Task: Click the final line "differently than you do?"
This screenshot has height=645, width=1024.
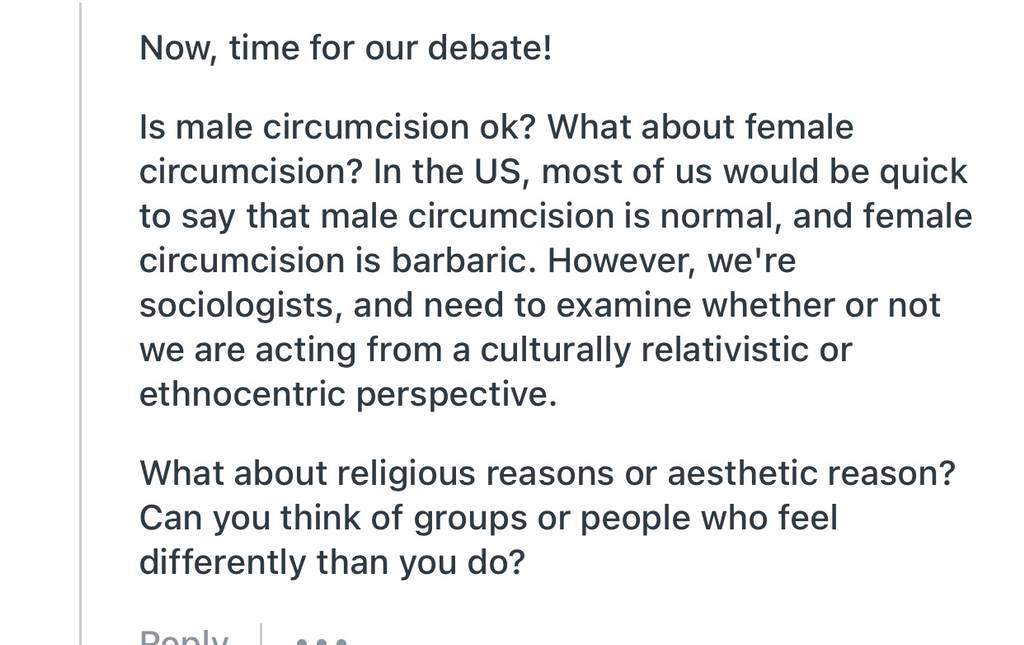Action: pyautogui.click(x=332, y=562)
